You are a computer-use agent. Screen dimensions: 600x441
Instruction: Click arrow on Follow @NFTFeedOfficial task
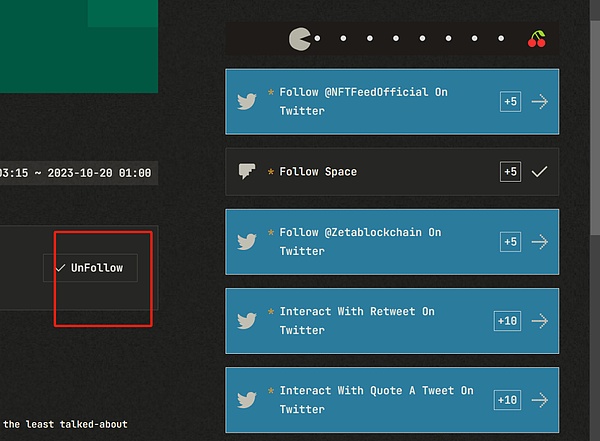click(x=540, y=101)
